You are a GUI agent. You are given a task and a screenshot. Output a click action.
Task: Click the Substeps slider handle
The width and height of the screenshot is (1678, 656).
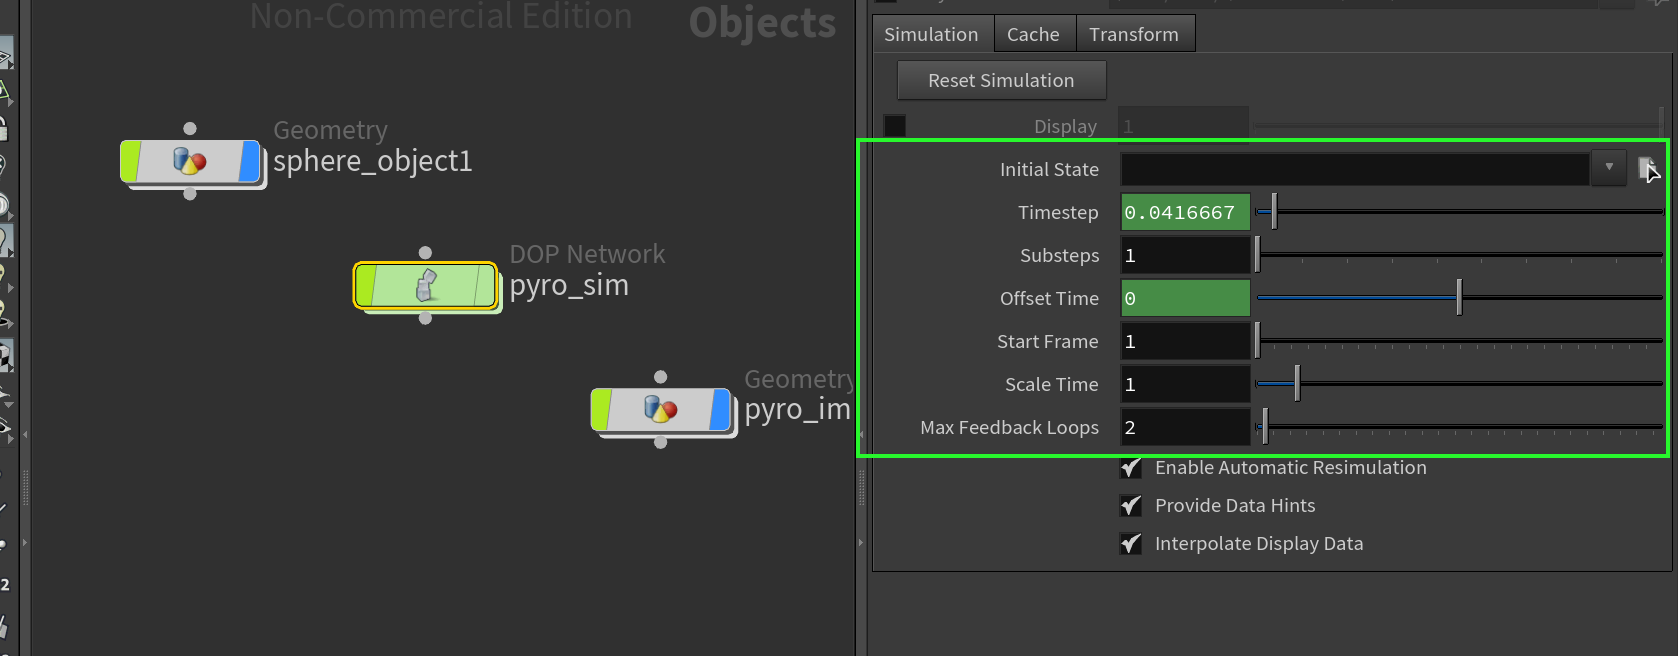click(x=1258, y=255)
